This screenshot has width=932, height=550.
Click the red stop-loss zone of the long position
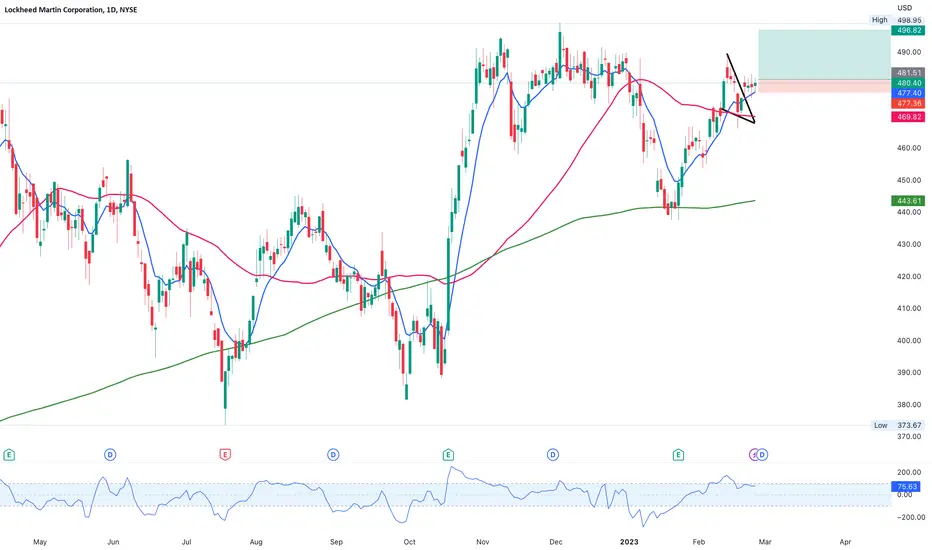point(824,86)
